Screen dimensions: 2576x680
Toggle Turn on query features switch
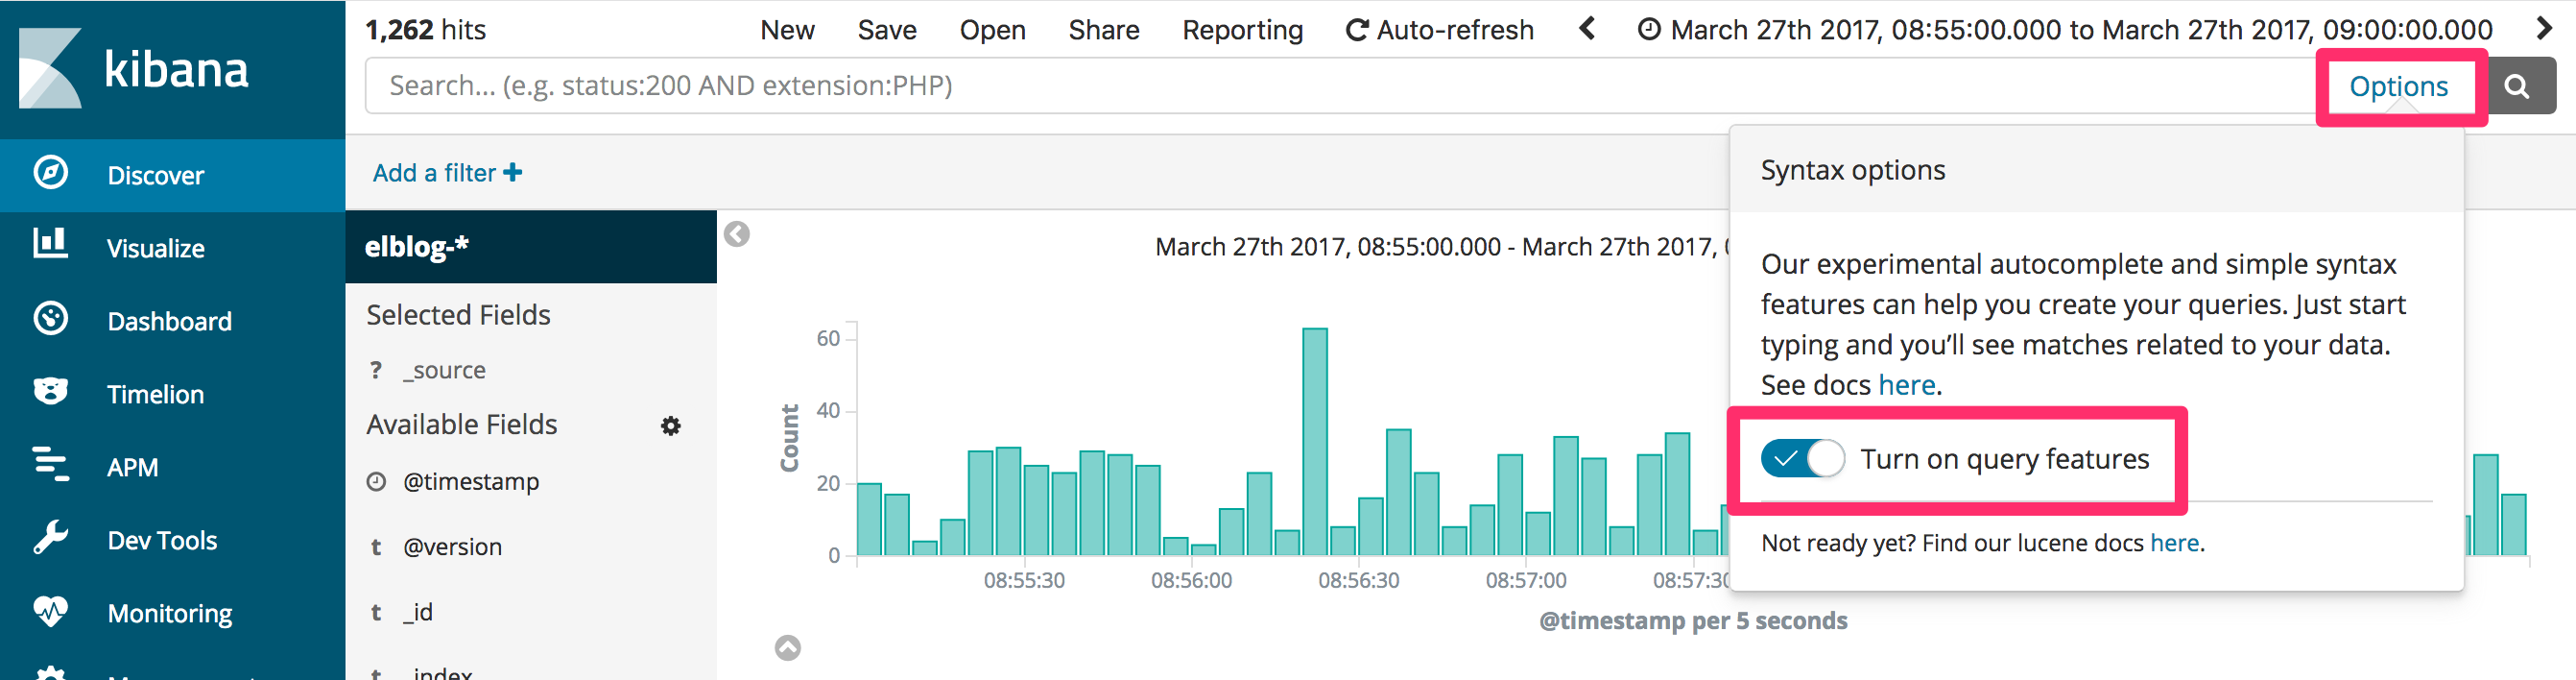(1803, 459)
